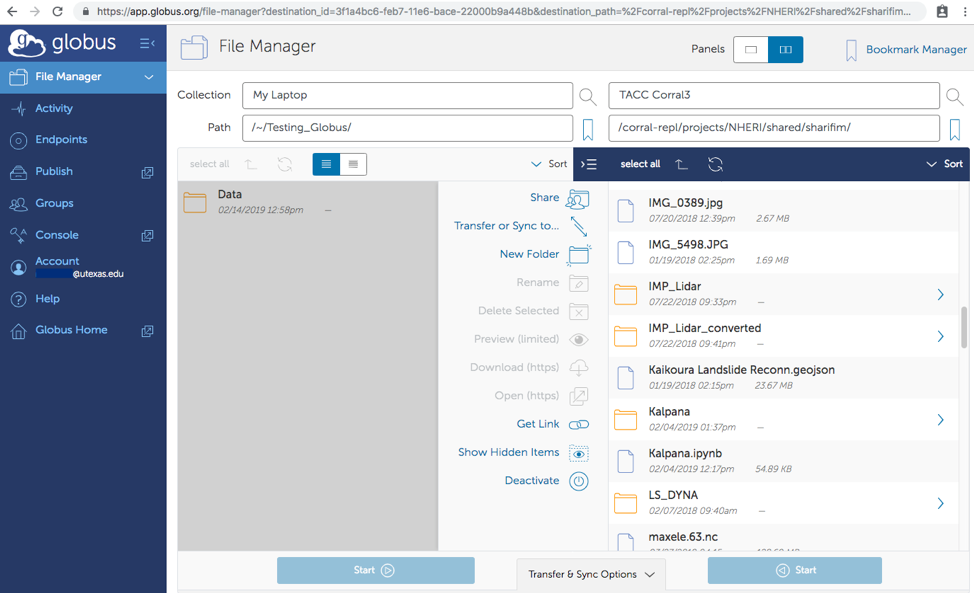Start transfer from My Laptop
Image resolution: width=974 pixels, height=593 pixels.
click(x=376, y=570)
